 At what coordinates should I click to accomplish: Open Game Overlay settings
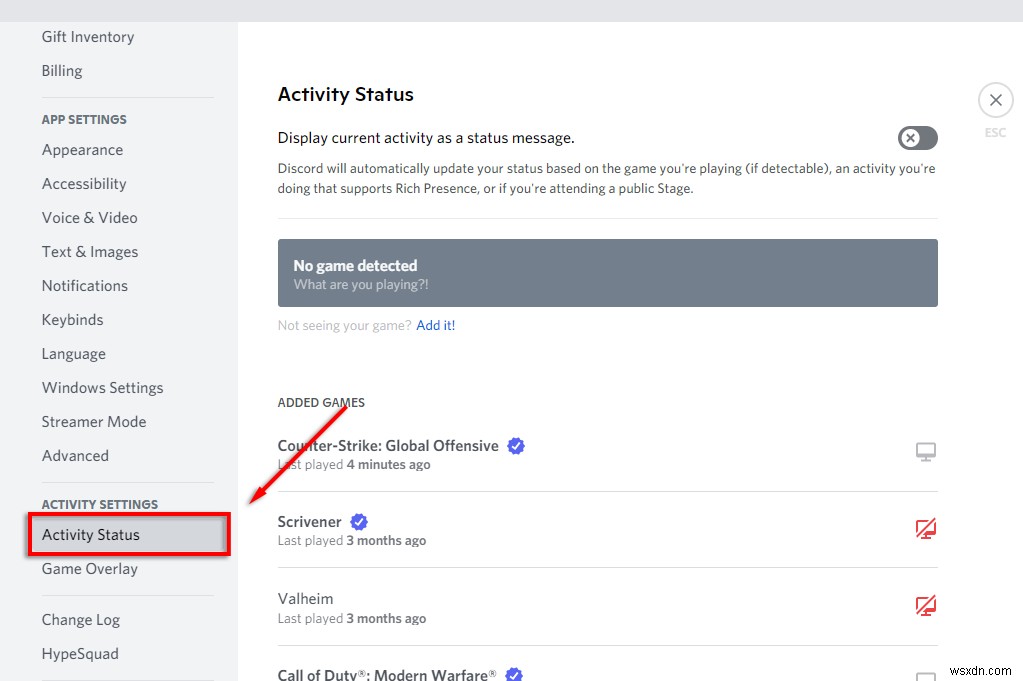[89, 568]
